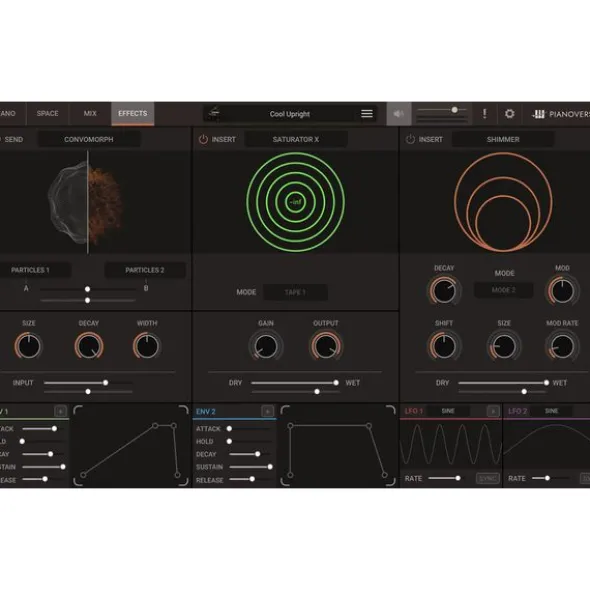Image resolution: width=590 pixels, height=591 pixels.
Task: Click the Shimmer MOD knob
Action: click(x=562, y=291)
